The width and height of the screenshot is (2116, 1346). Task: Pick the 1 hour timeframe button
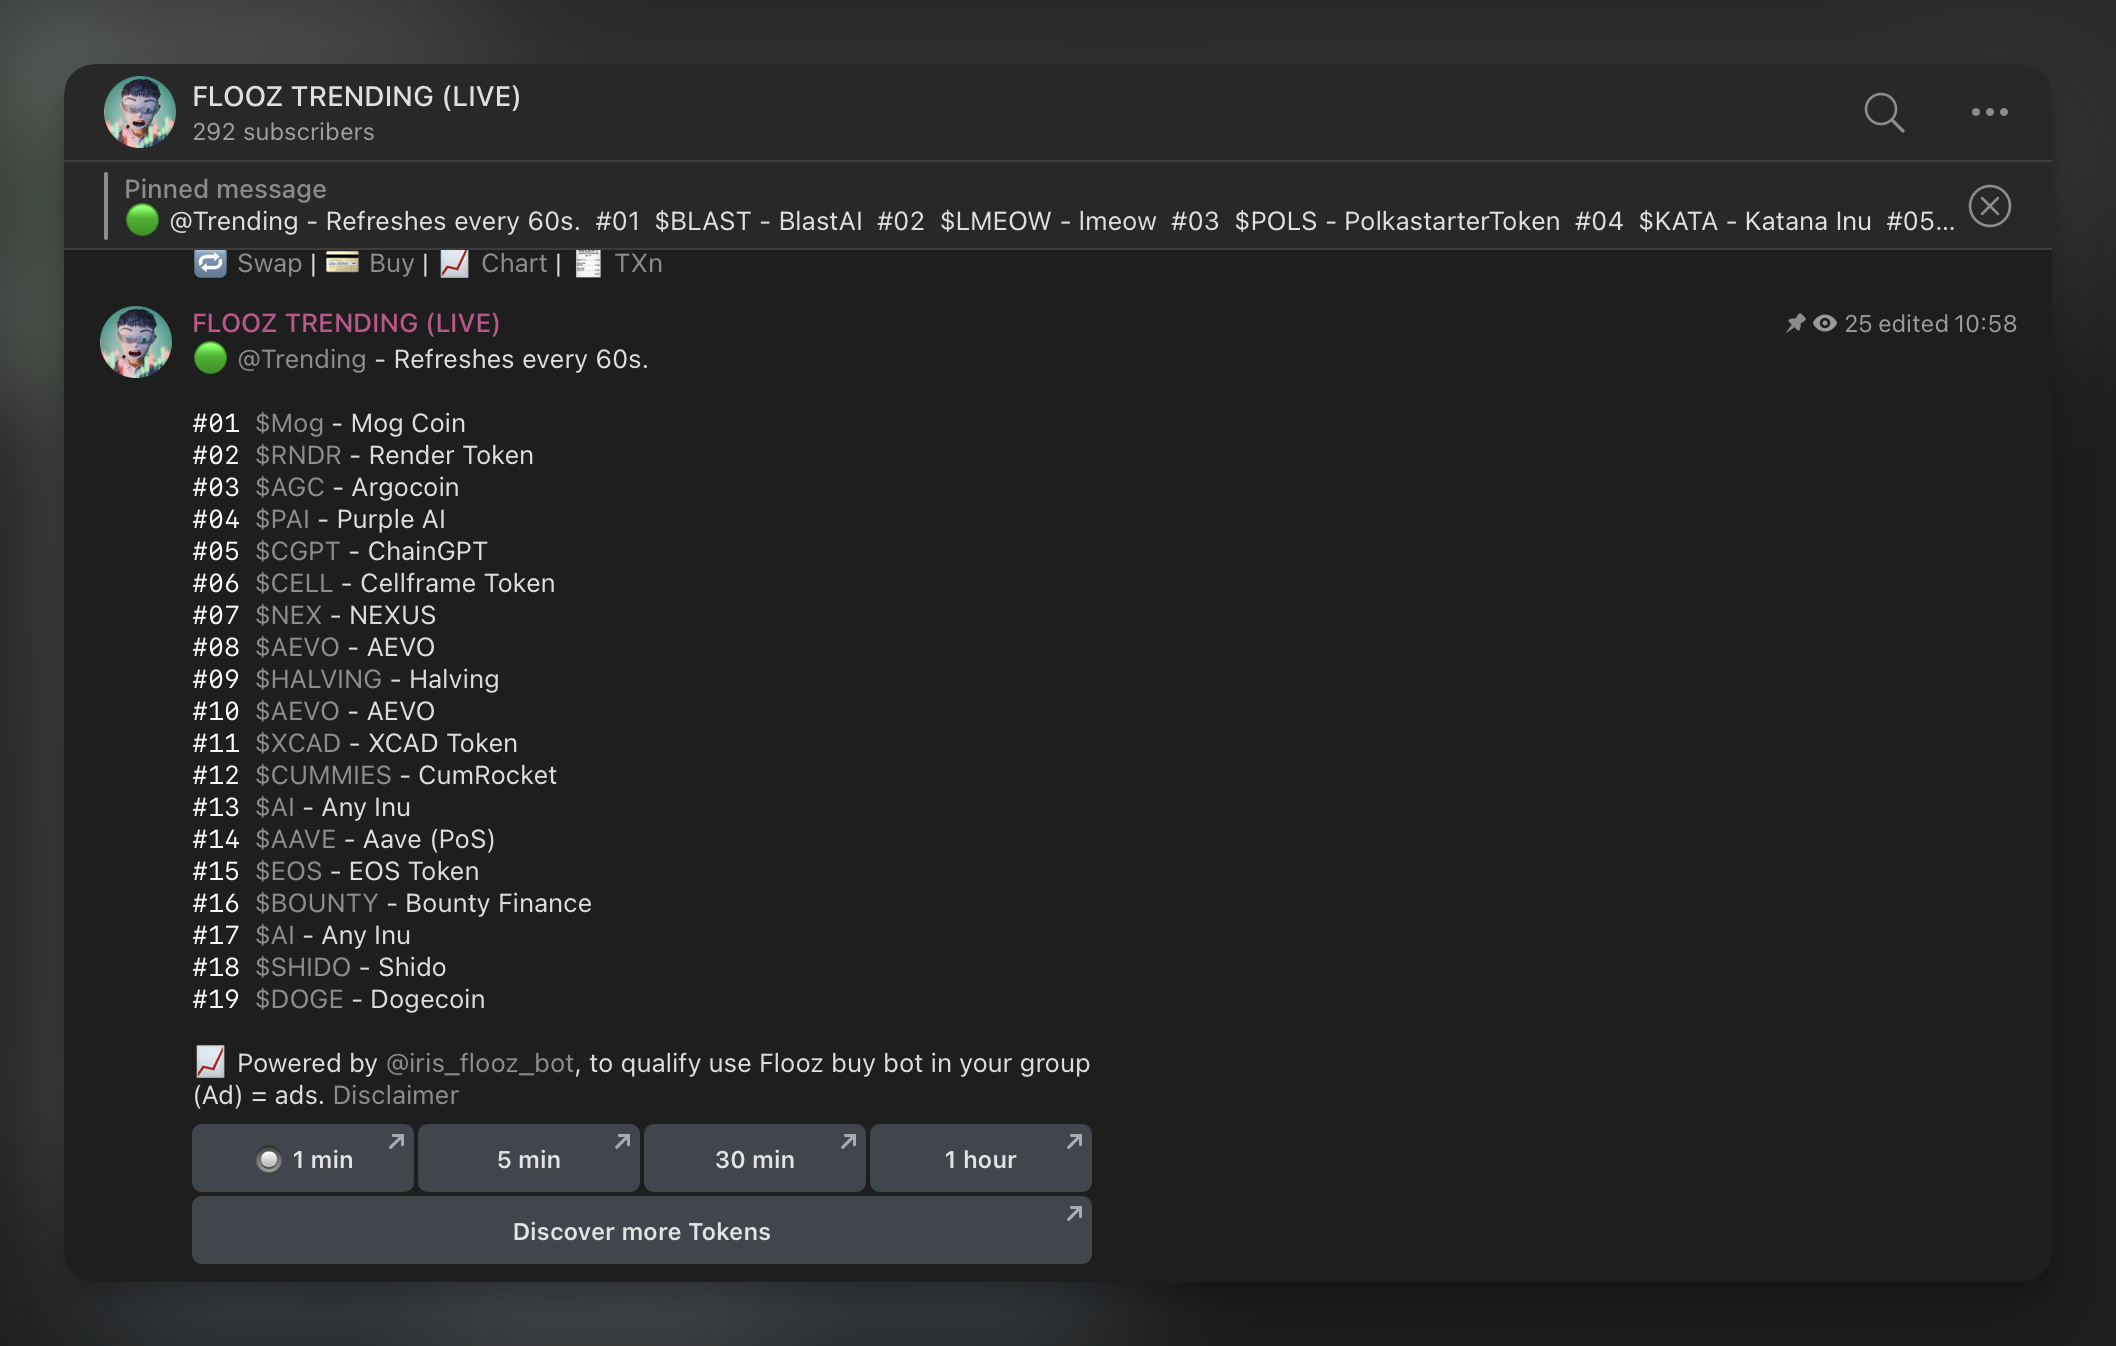click(x=980, y=1159)
